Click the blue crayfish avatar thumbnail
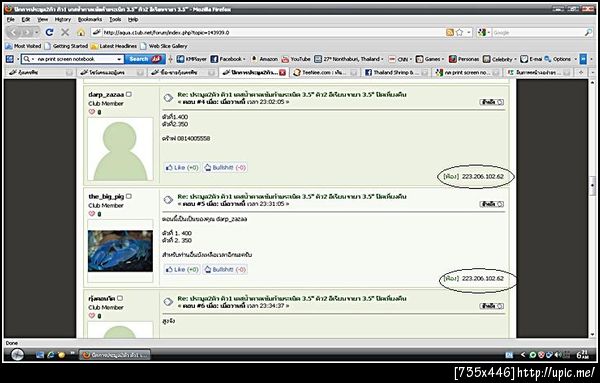This screenshot has height=383, width=600. (120, 251)
